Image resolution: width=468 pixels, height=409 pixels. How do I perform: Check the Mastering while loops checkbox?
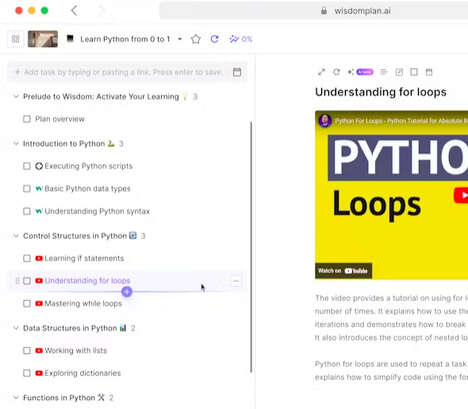pyautogui.click(x=27, y=303)
